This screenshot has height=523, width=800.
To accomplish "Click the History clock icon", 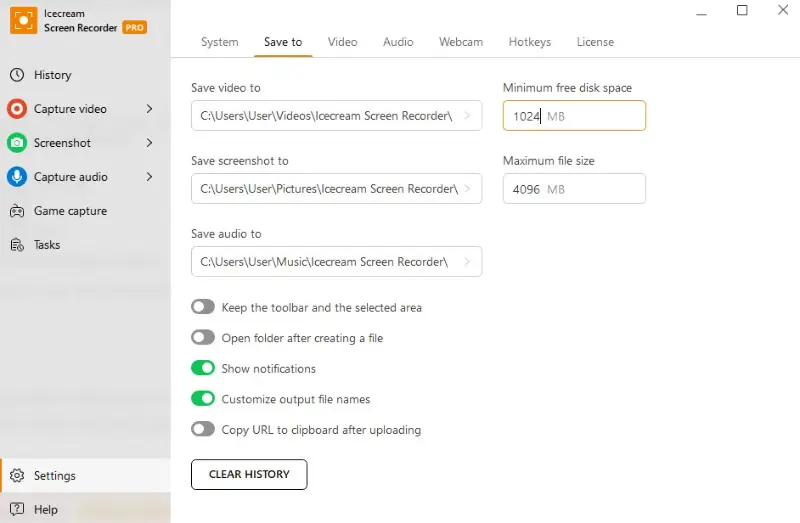I will [17, 75].
